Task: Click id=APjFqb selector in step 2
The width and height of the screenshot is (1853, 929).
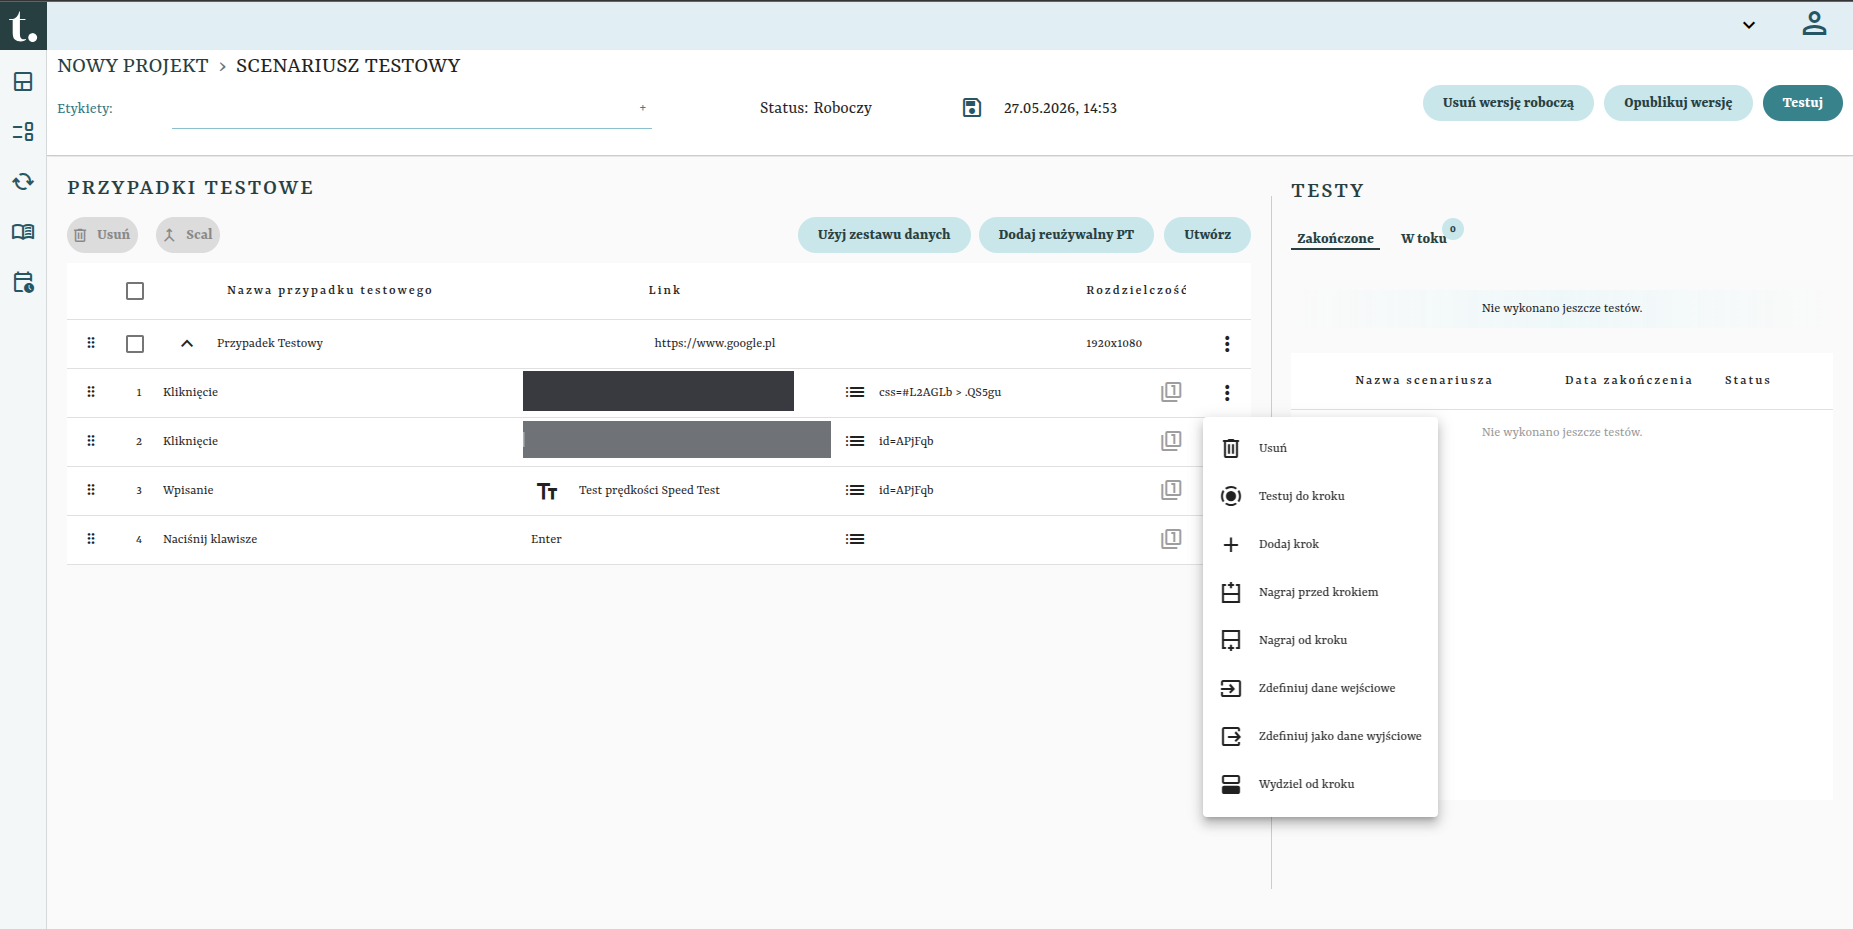Action: [x=906, y=441]
